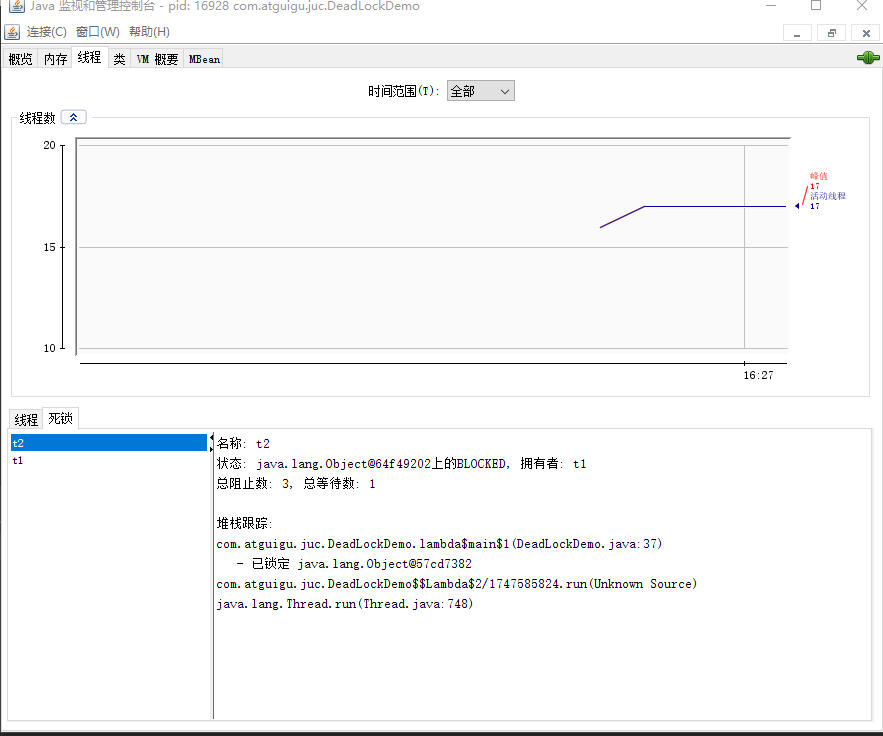Click the 10 y-axis label

(x=50, y=348)
